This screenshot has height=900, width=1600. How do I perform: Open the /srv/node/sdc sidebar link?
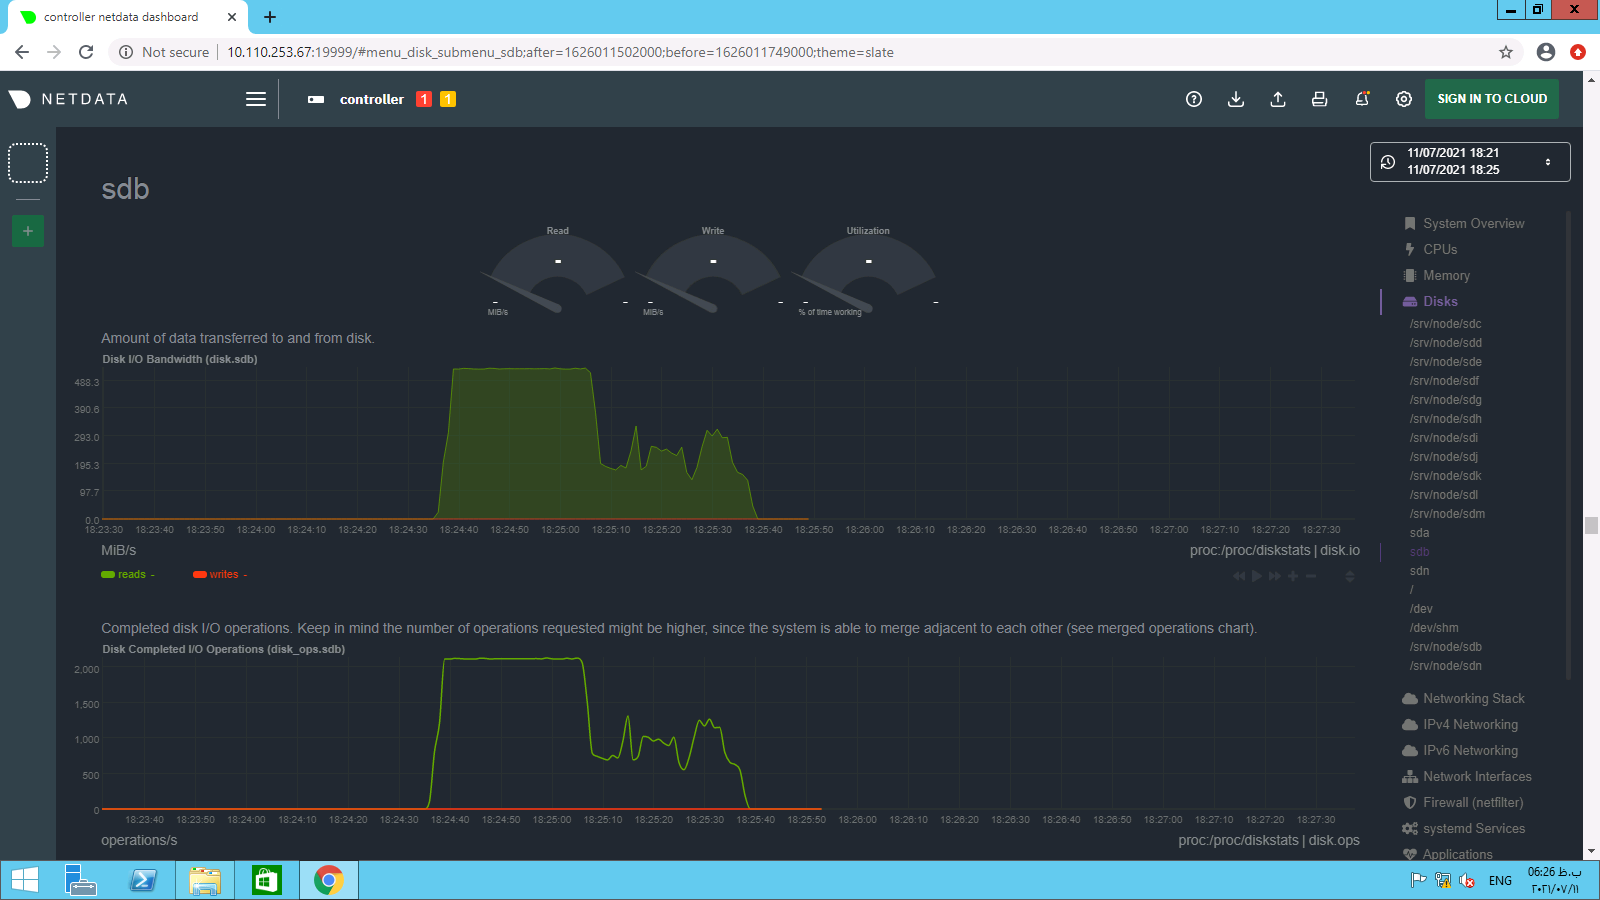pyautogui.click(x=1445, y=324)
